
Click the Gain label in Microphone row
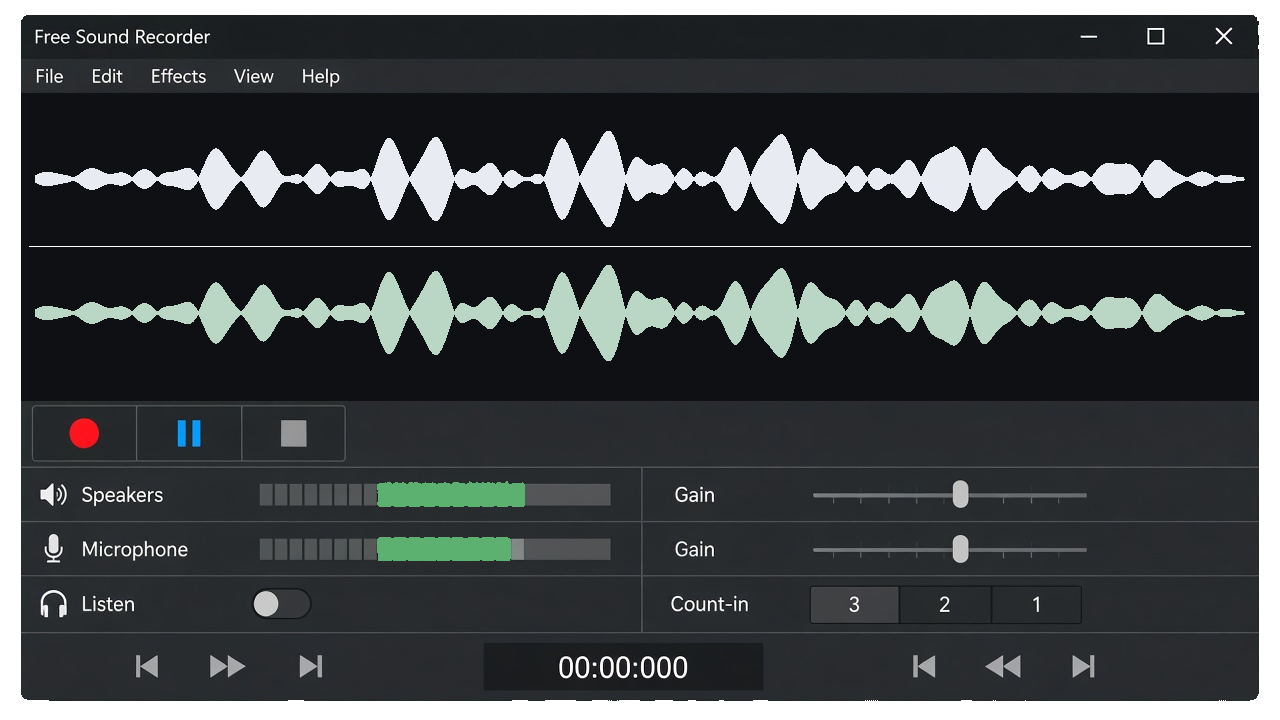pos(694,549)
